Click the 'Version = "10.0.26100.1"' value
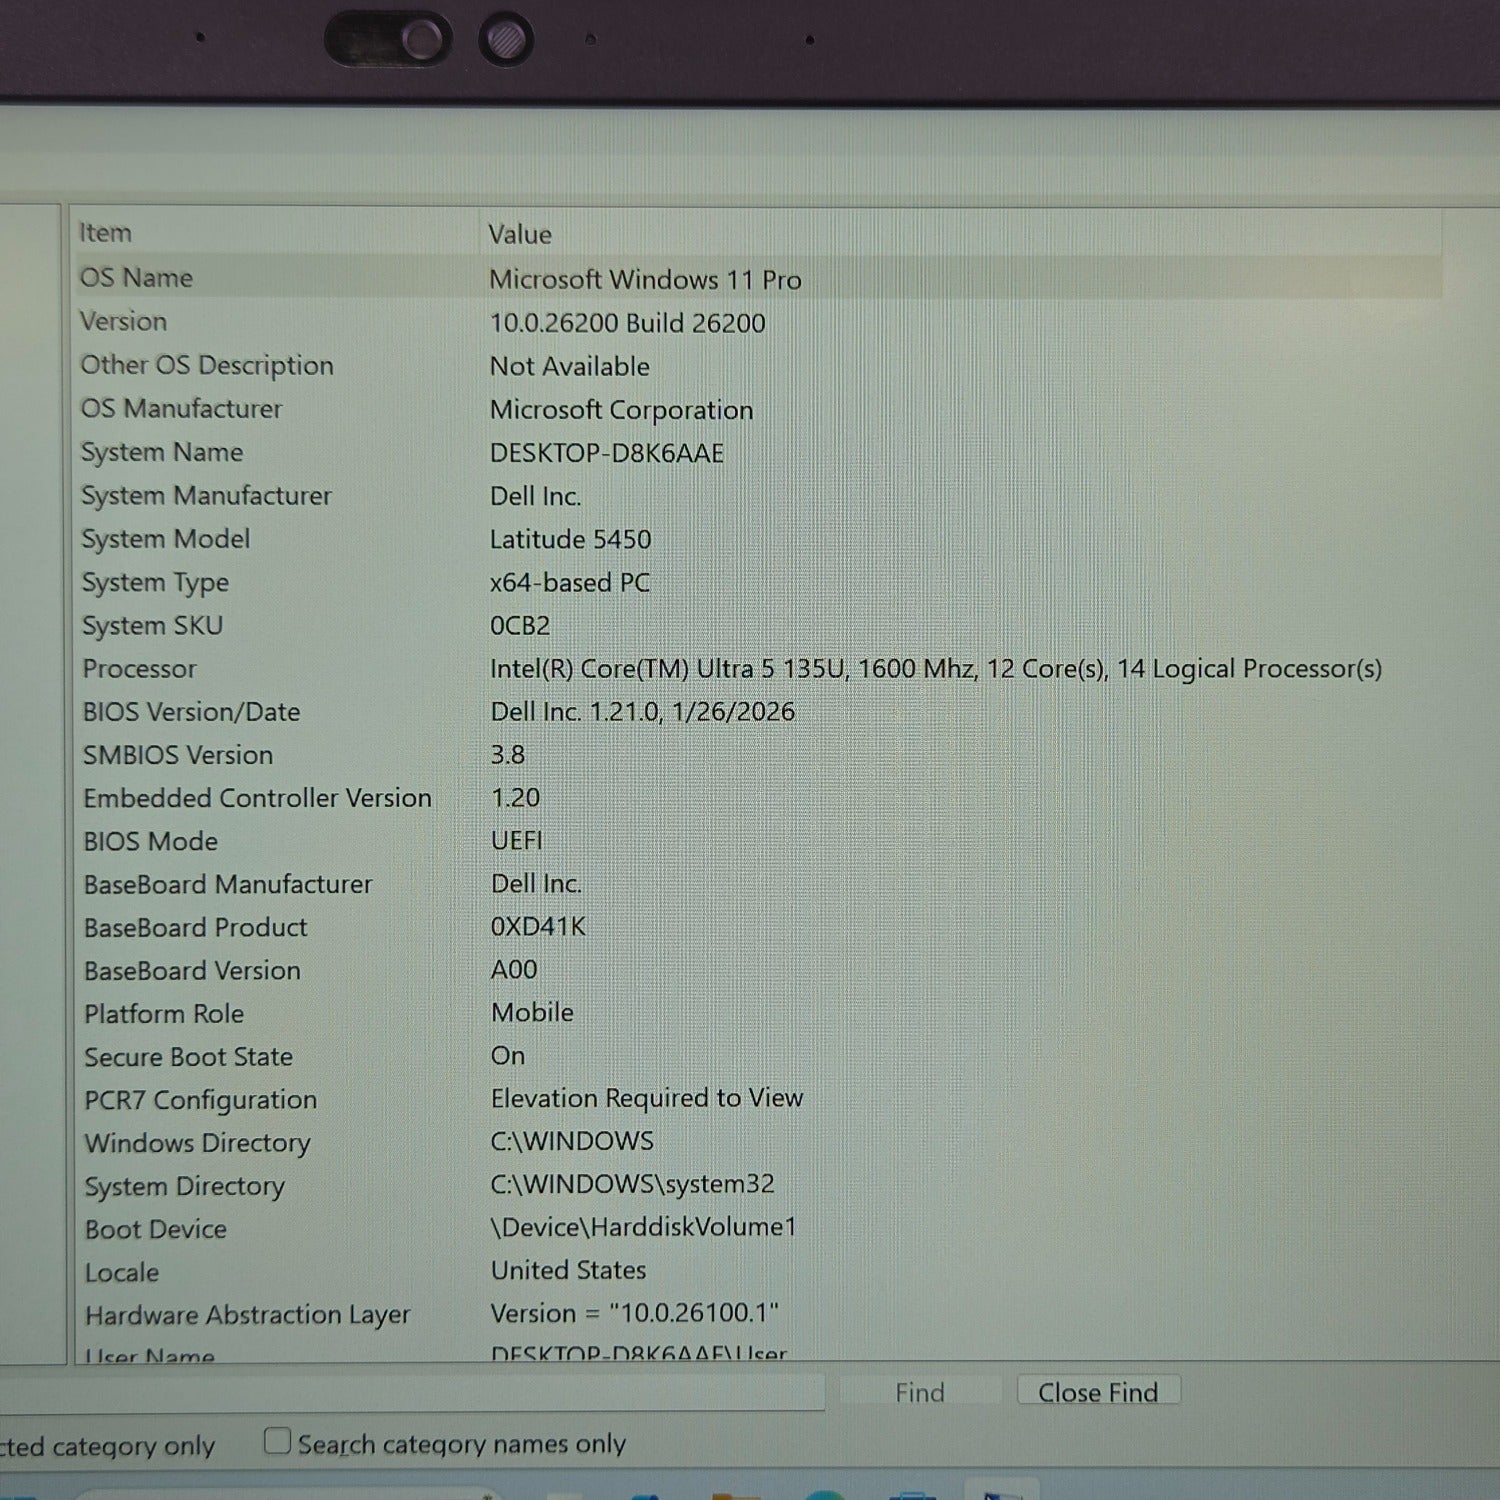1500x1500 pixels. [x=634, y=1313]
